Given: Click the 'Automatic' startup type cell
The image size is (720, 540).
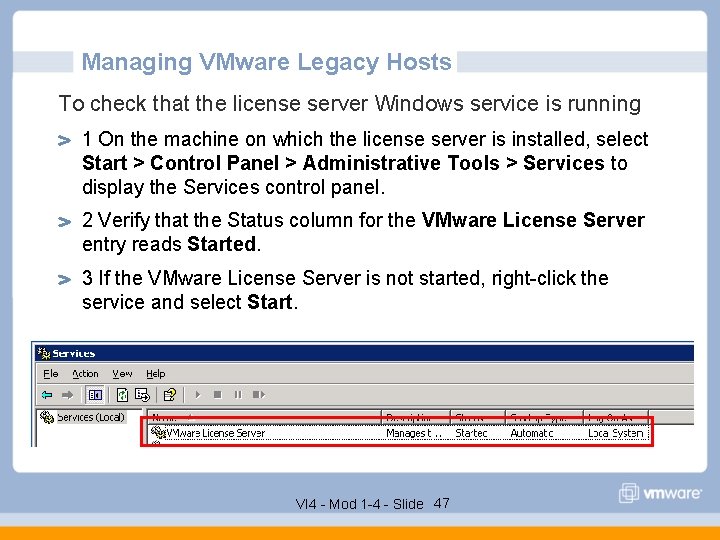Looking at the screenshot, I should point(532,433).
